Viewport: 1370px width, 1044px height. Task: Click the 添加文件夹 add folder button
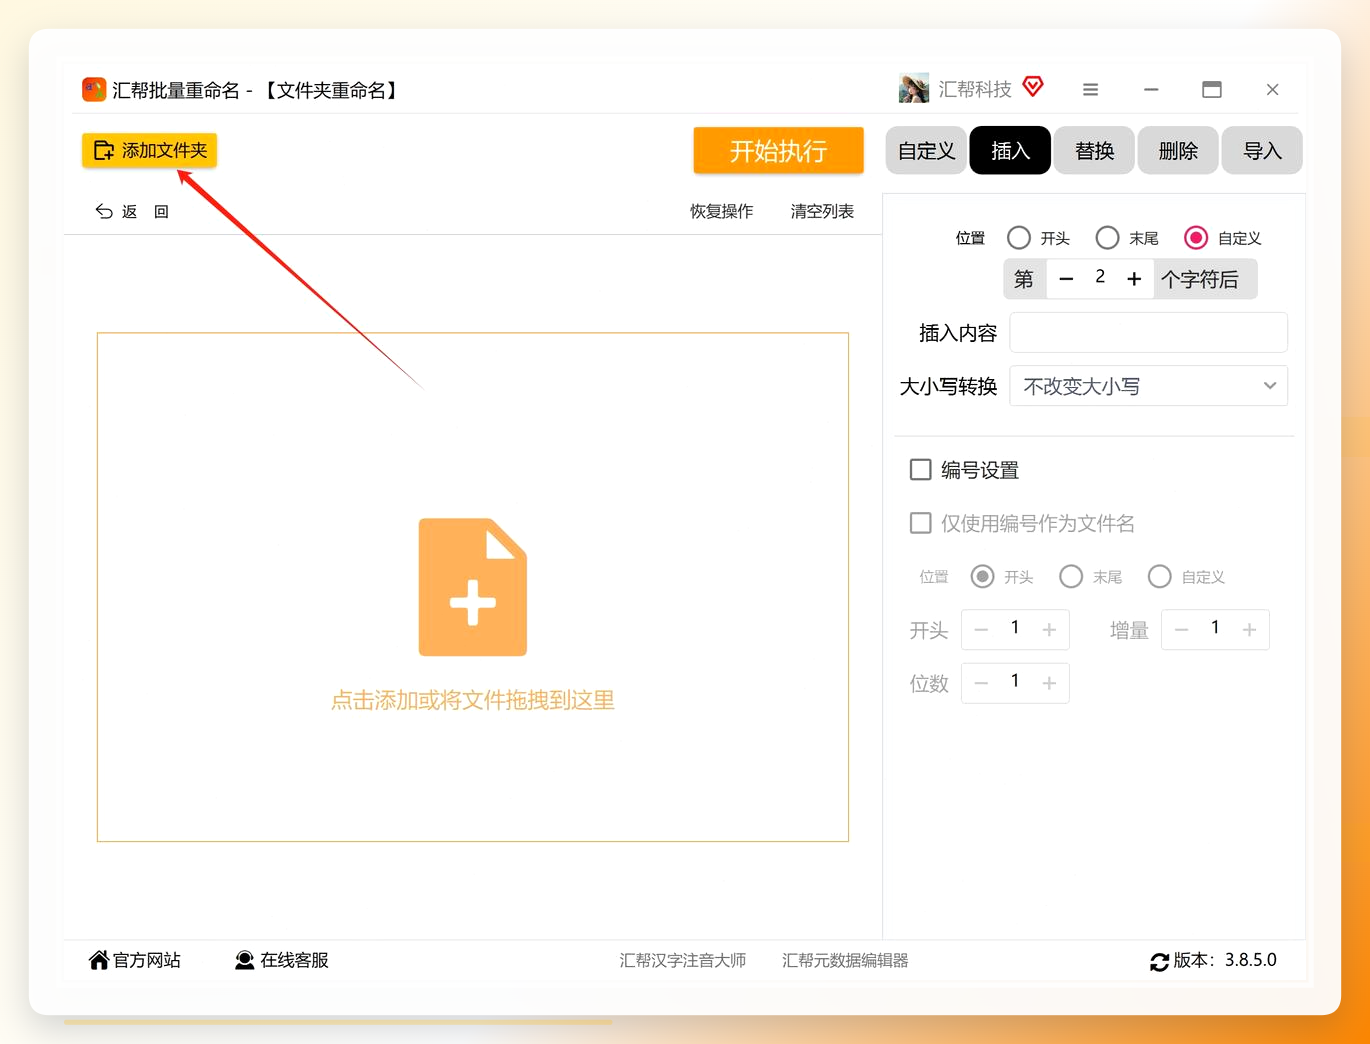pyautogui.click(x=150, y=150)
